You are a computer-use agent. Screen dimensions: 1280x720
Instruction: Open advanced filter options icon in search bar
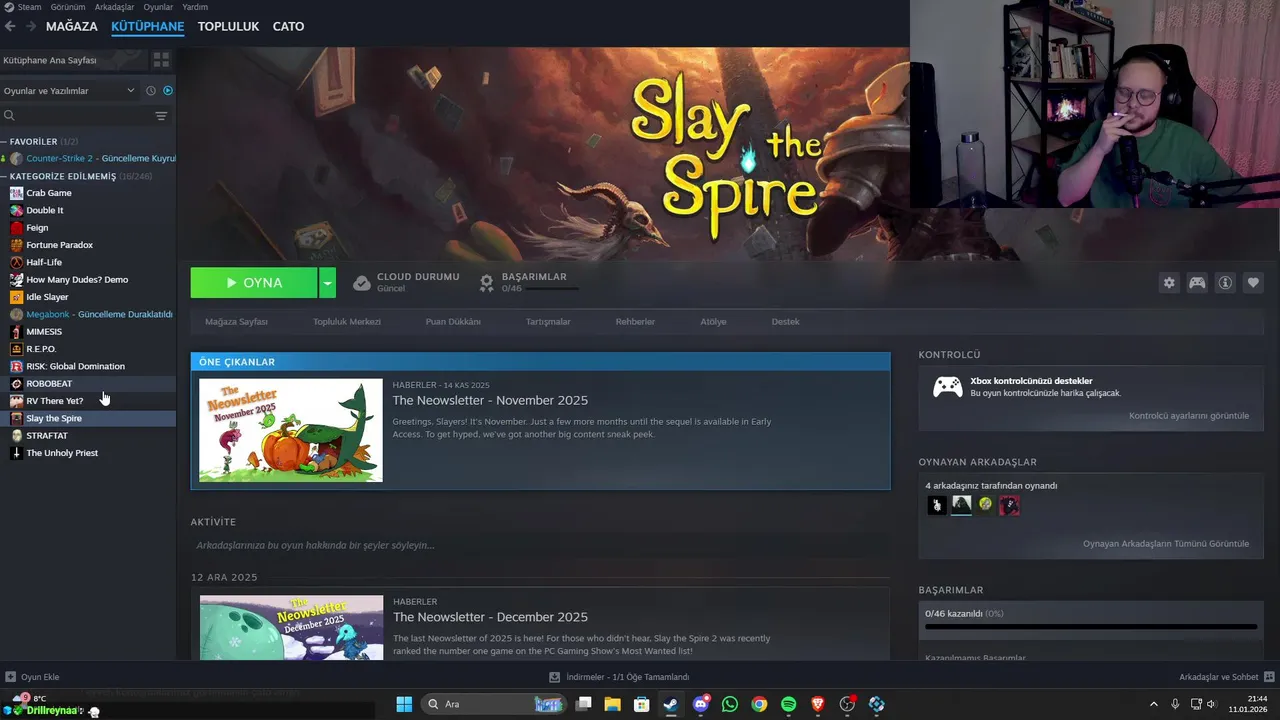tap(161, 116)
